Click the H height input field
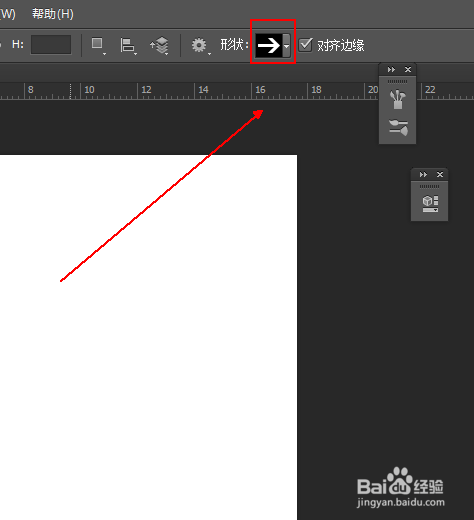The image size is (474, 520). coord(51,44)
